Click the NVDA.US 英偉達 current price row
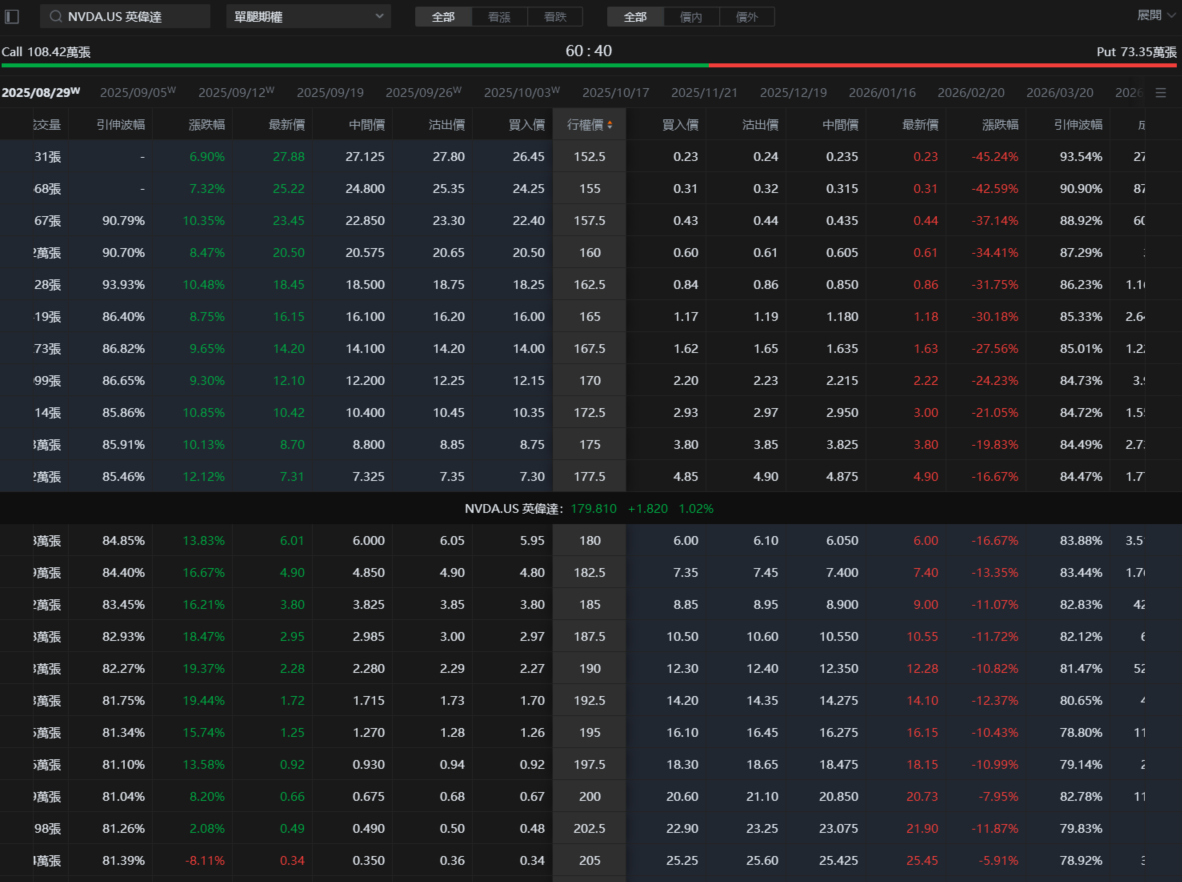The width and height of the screenshot is (1182, 882). pyautogui.click(x=590, y=508)
